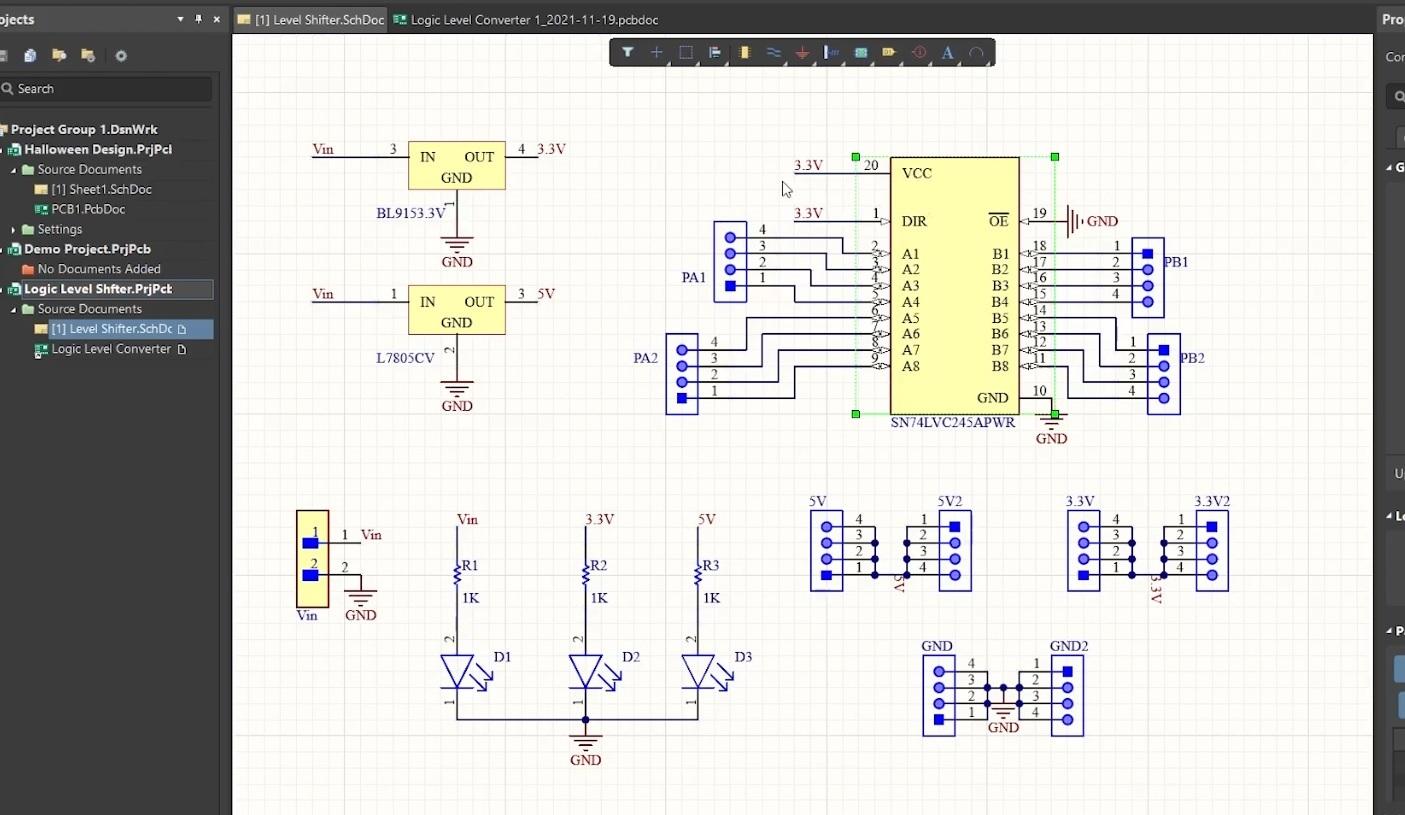
Task: Place a part using the IC icon
Action: tap(745, 52)
